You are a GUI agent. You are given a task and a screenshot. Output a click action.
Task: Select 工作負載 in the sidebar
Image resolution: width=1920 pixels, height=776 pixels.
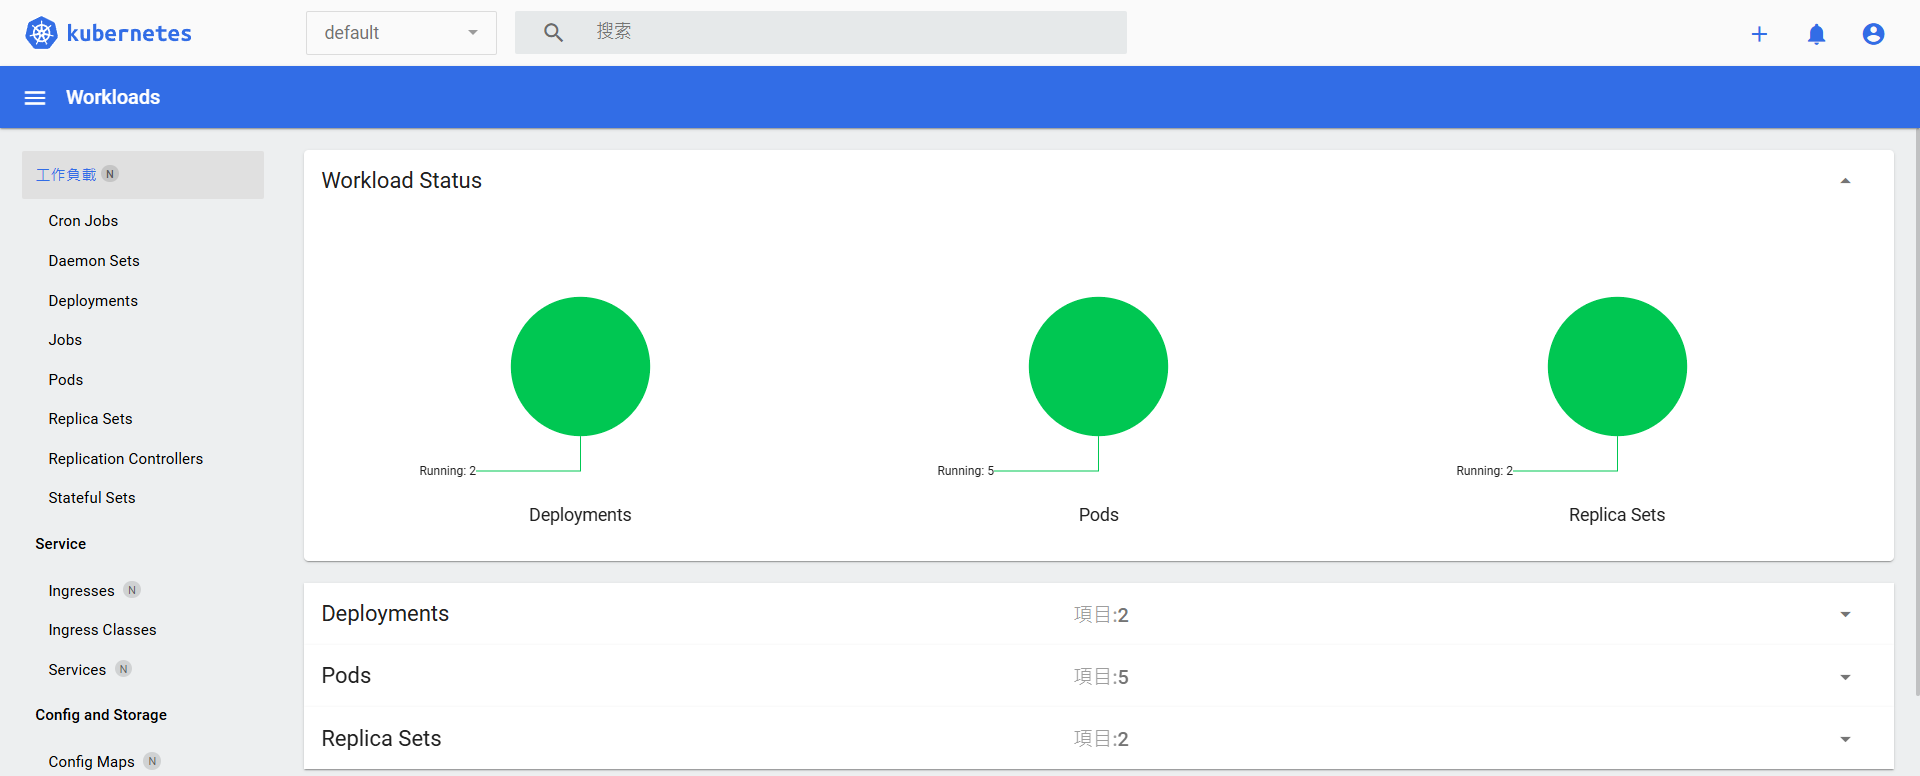(143, 175)
